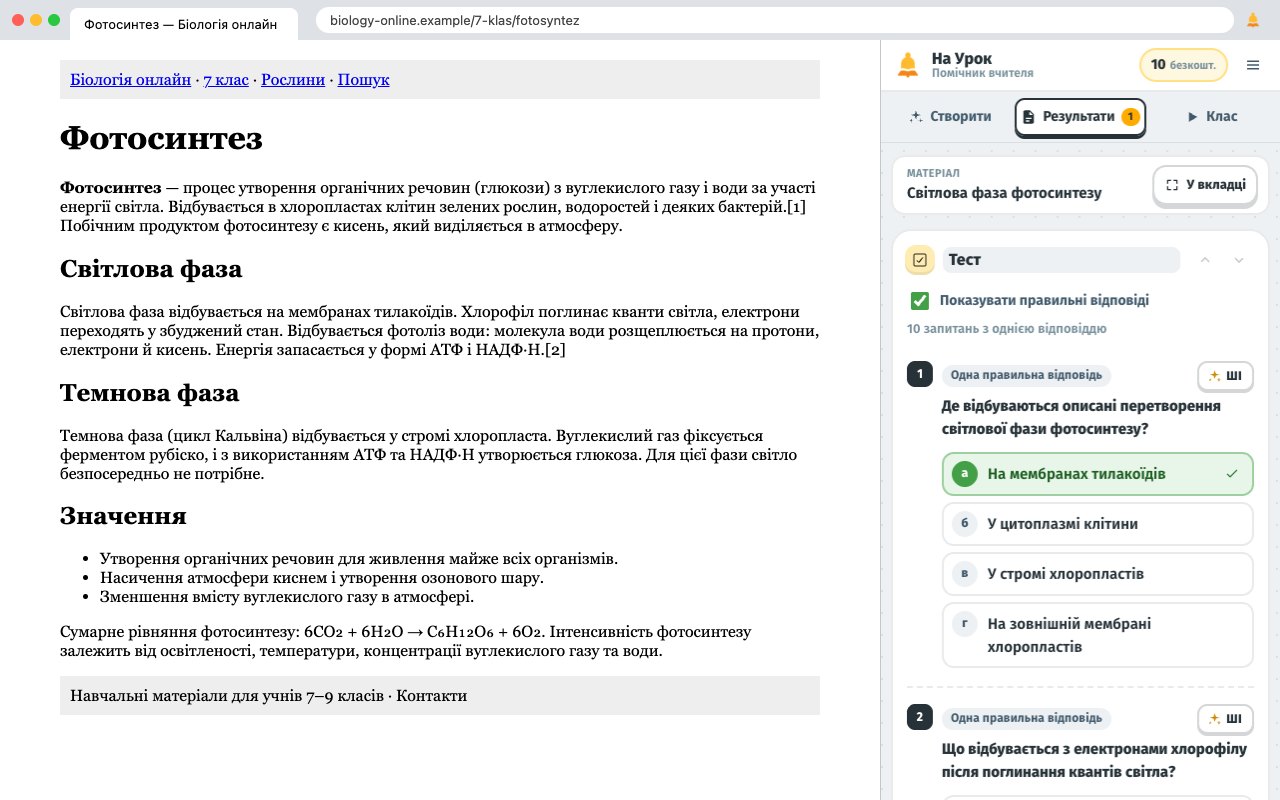Click the question 2 number badge

(x=920, y=717)
